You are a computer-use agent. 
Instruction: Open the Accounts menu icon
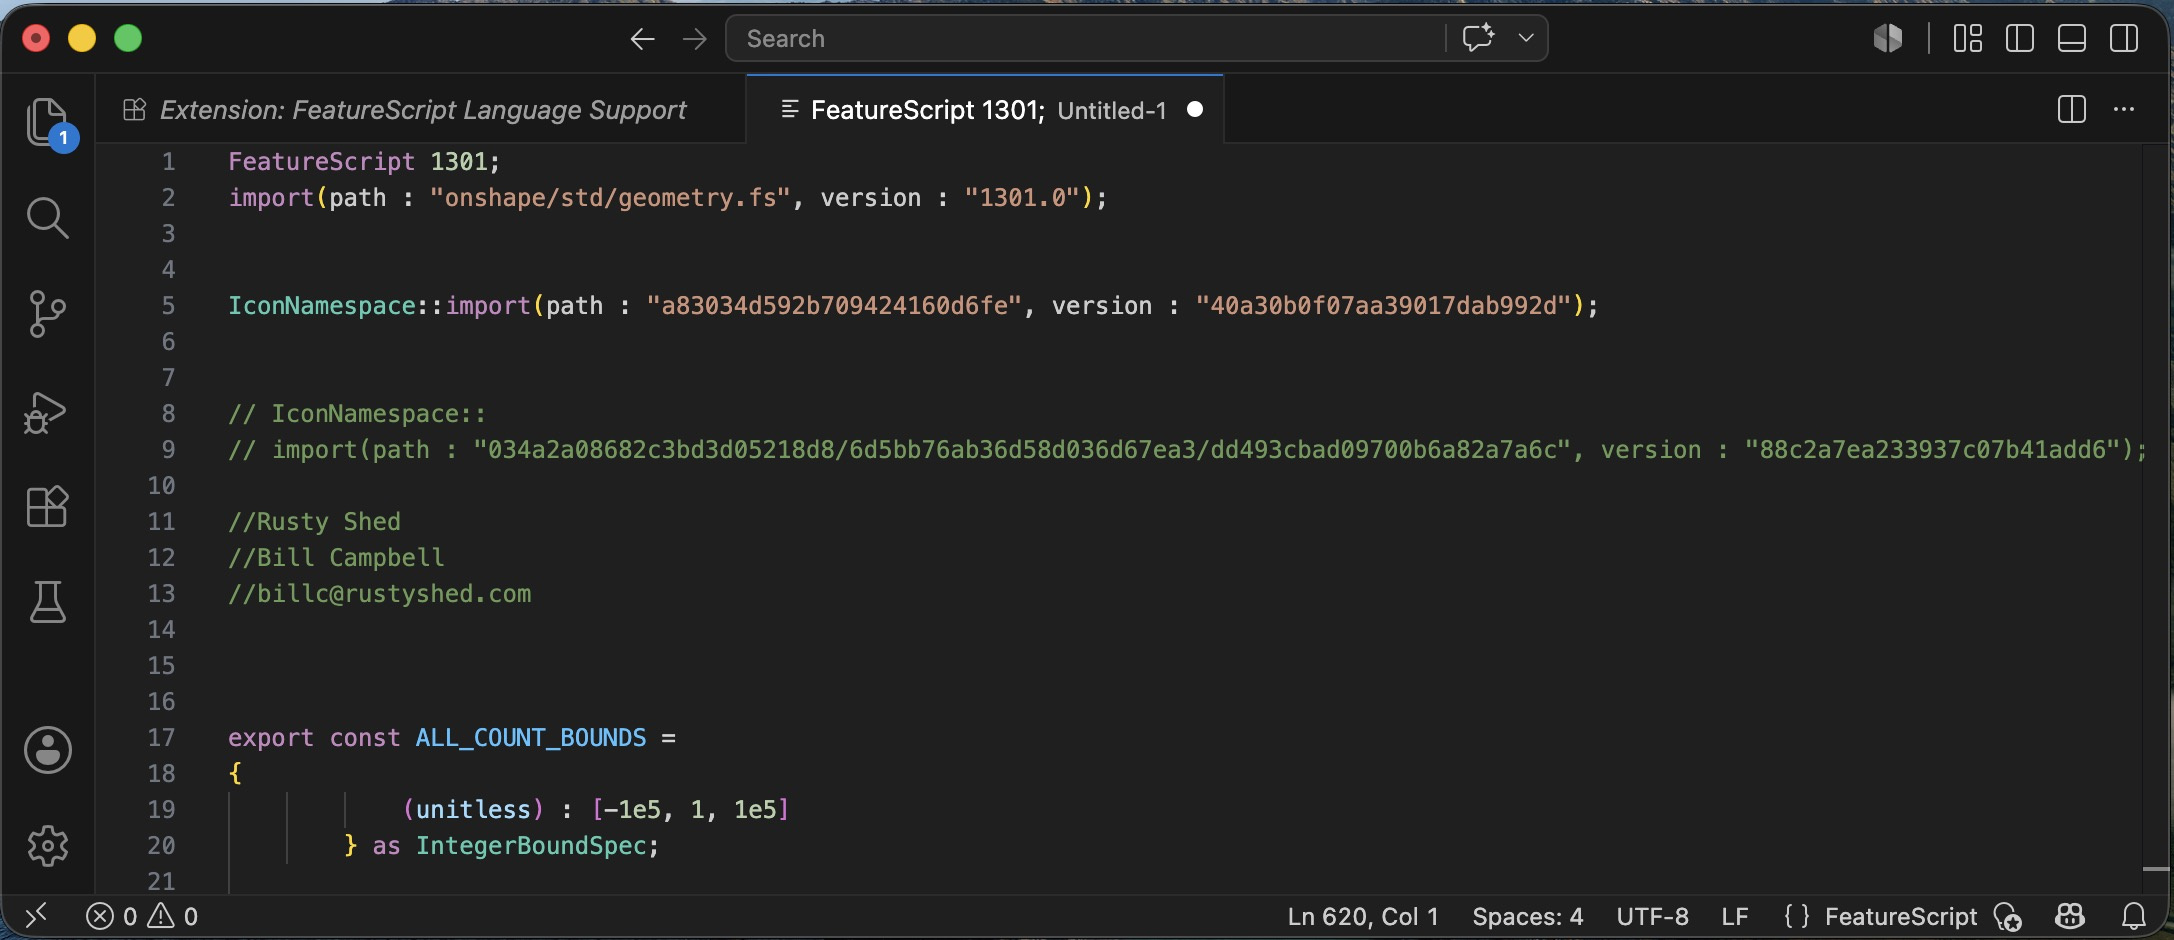click(x=47, y=750)
